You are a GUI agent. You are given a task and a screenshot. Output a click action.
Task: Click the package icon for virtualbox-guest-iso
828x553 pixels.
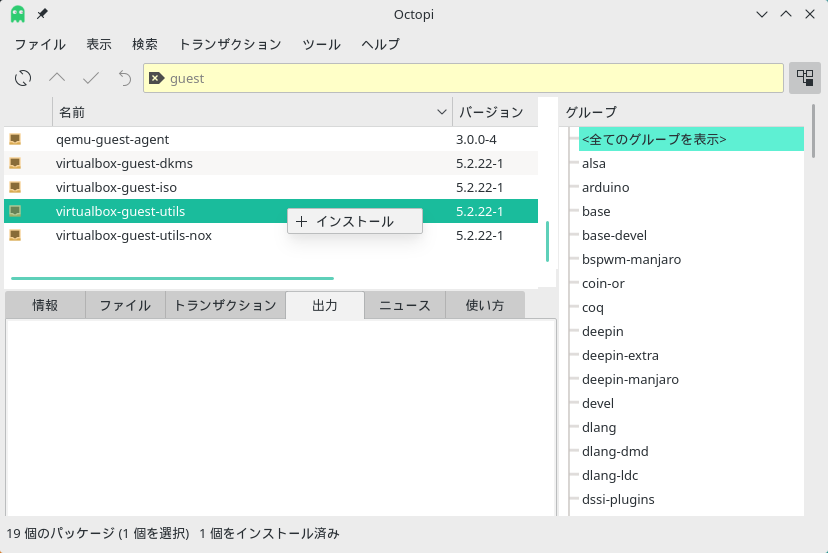tap(15, 187)
